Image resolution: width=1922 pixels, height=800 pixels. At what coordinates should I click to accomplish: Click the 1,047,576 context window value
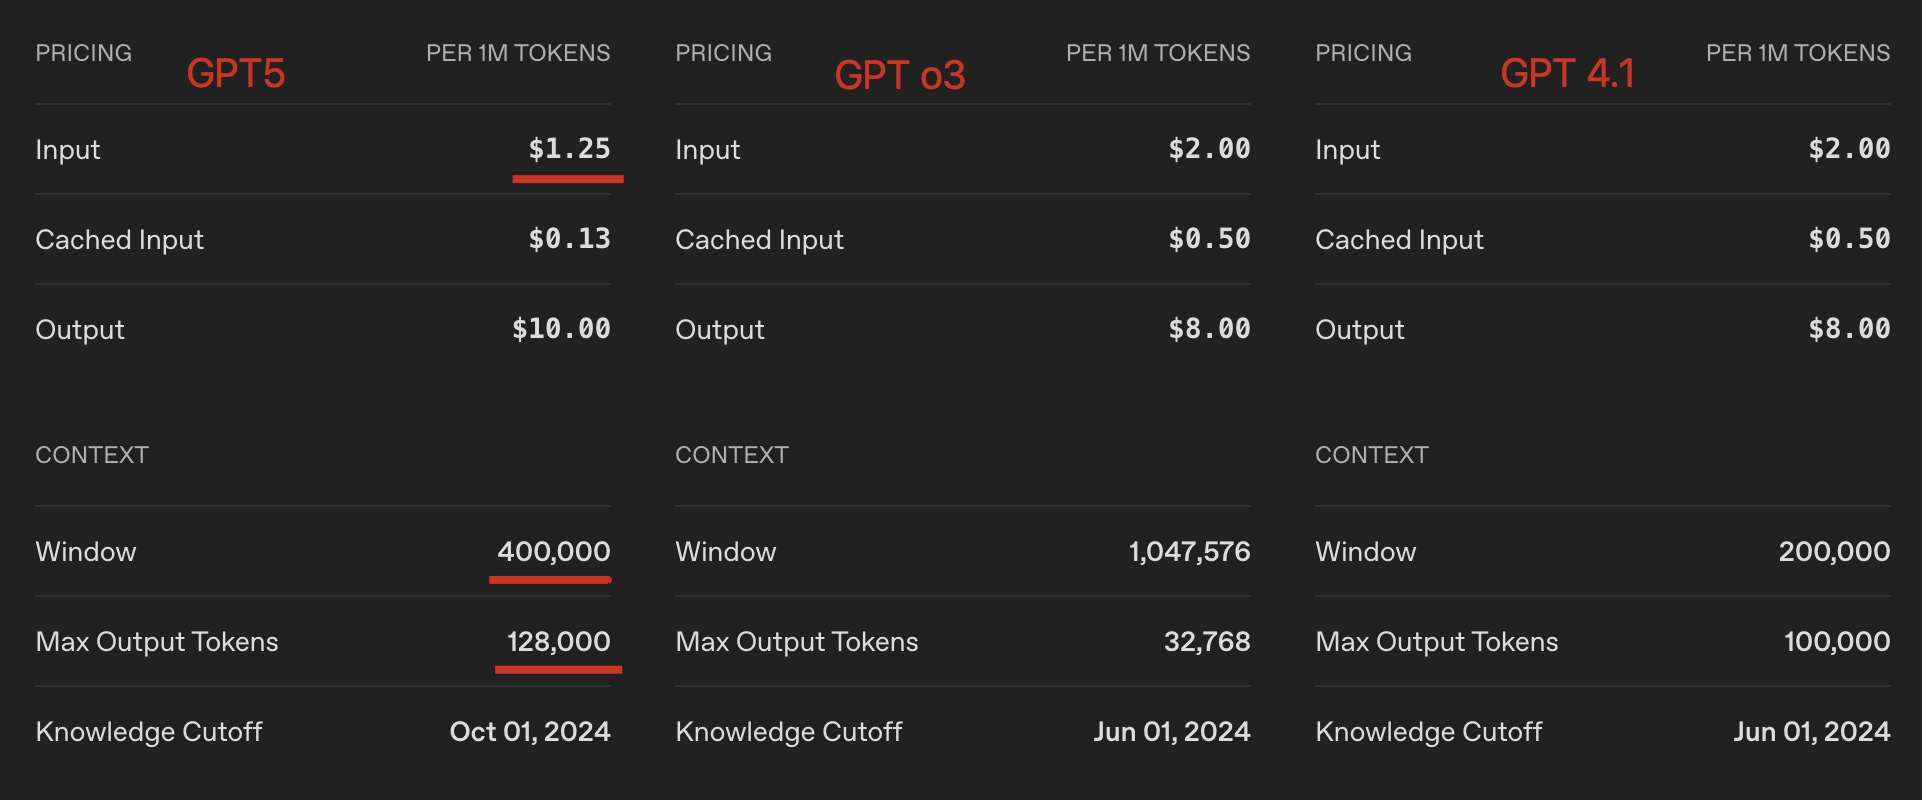pos(1189,551)
